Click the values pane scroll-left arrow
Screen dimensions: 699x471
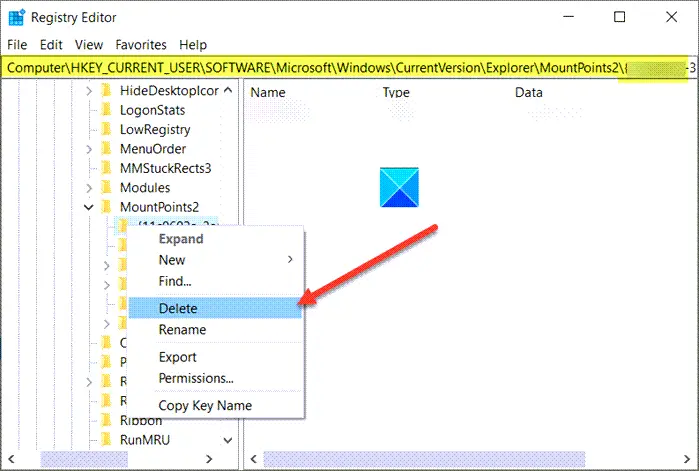click(x=254, y=459)
